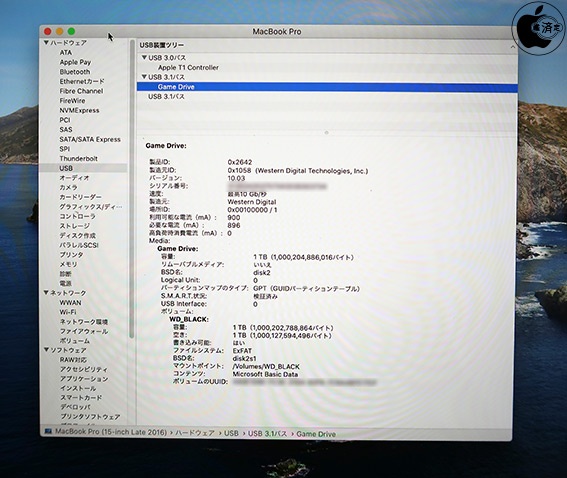Select カメラ in sidebar
The width and height of the screenshot is (567, 478).
click(68, 187)
